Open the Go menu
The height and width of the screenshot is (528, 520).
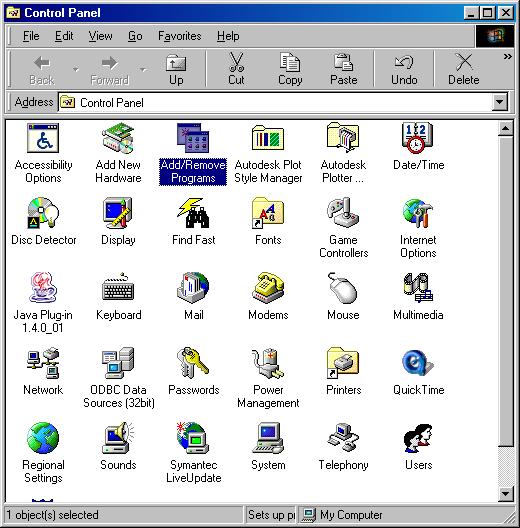135,36
